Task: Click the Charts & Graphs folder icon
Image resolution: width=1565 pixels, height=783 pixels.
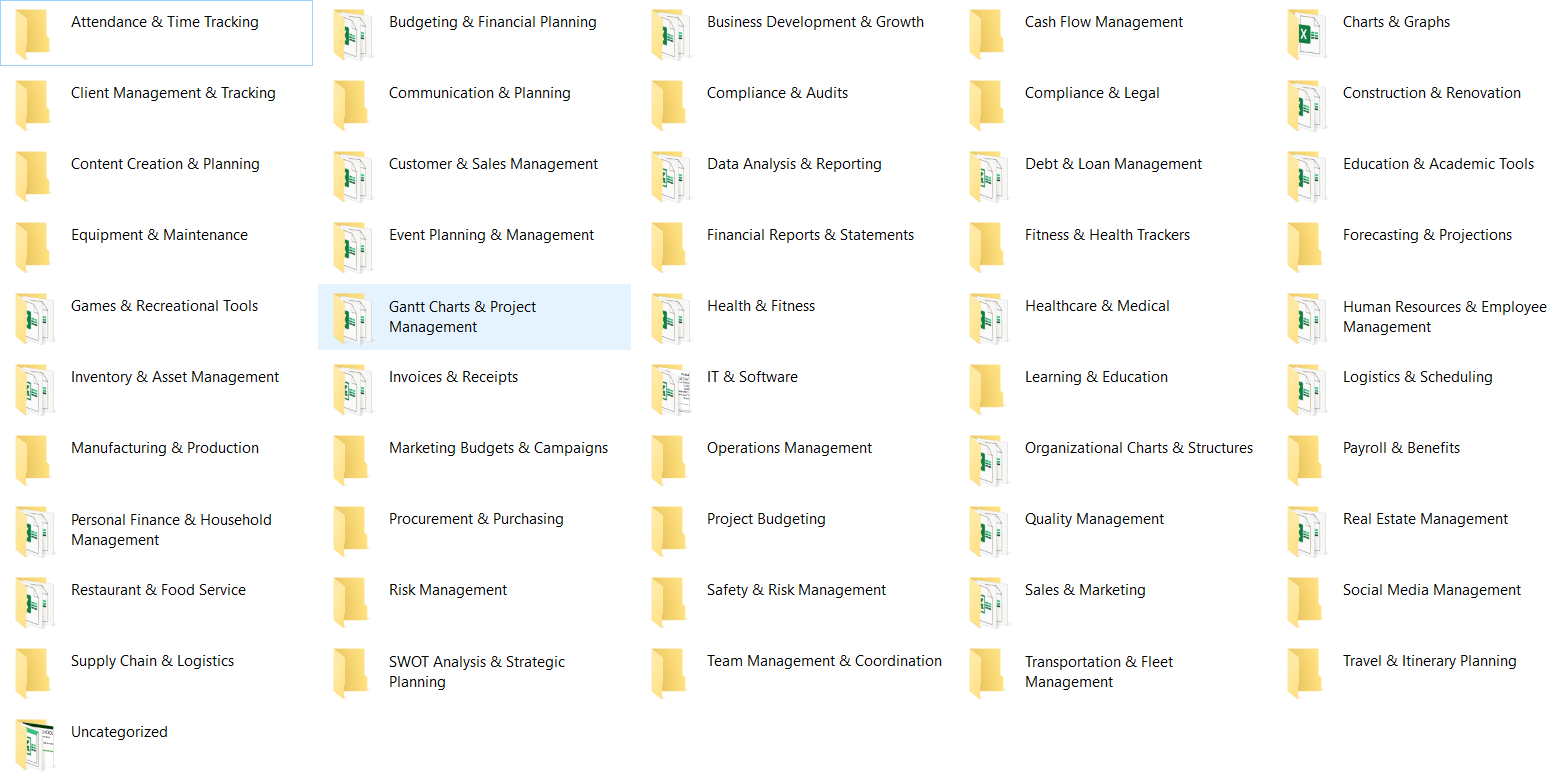Action: coord(1305,34)
